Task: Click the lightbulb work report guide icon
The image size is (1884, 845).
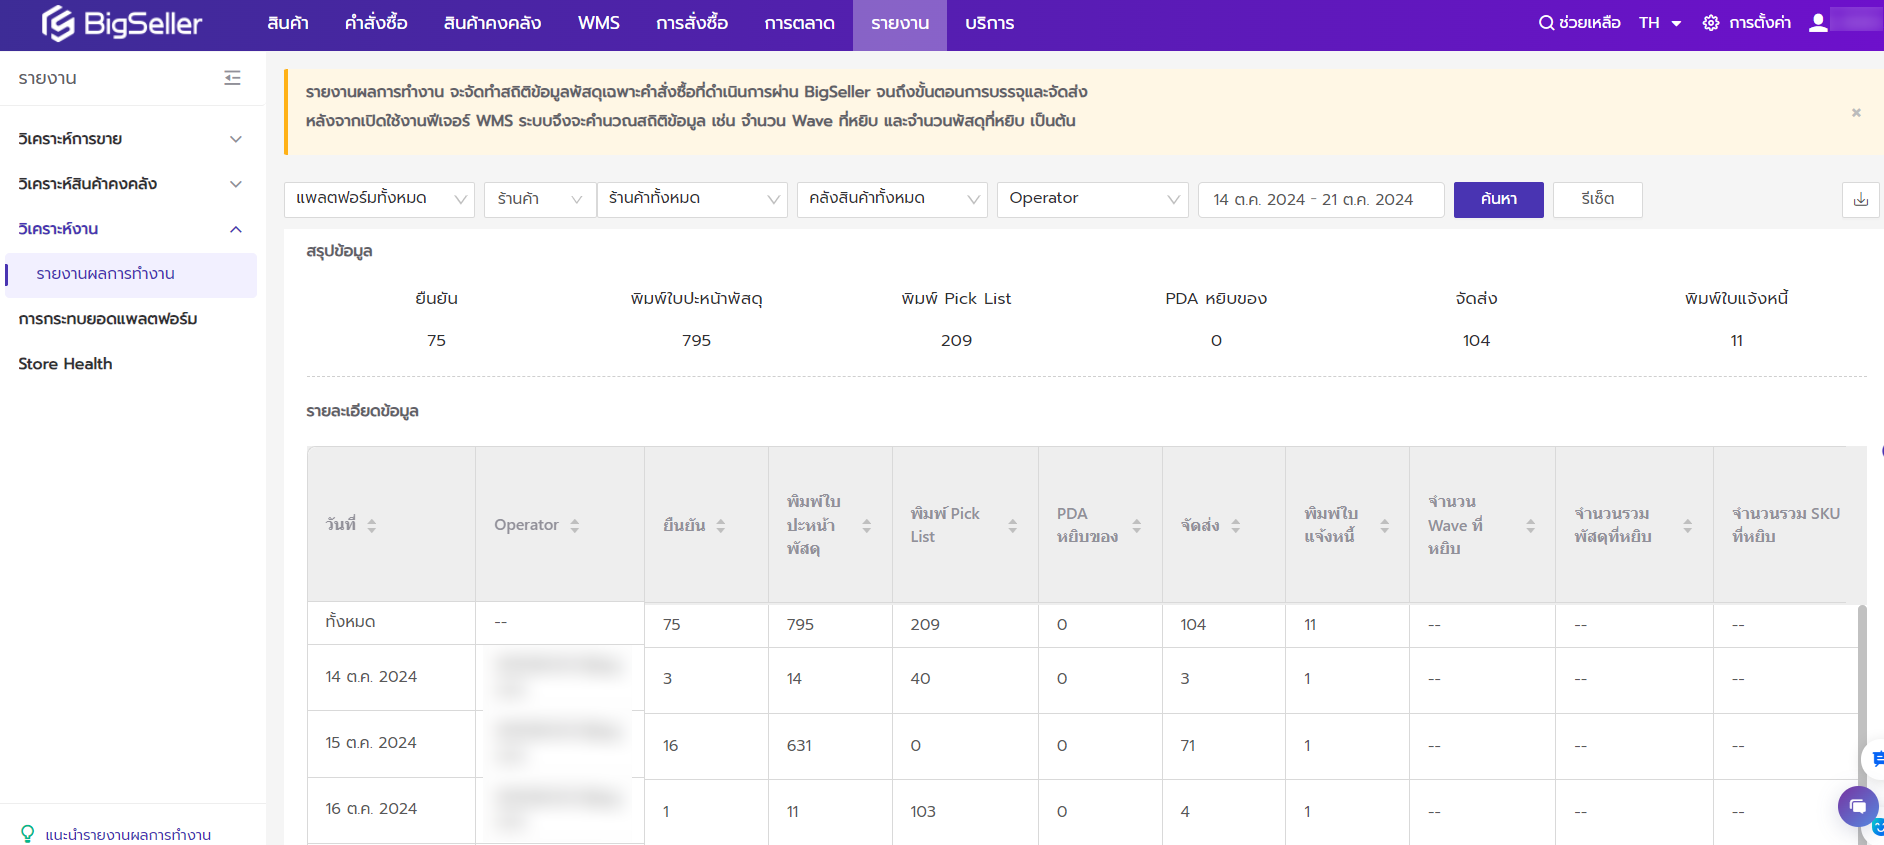Action: tap(27, 834)
